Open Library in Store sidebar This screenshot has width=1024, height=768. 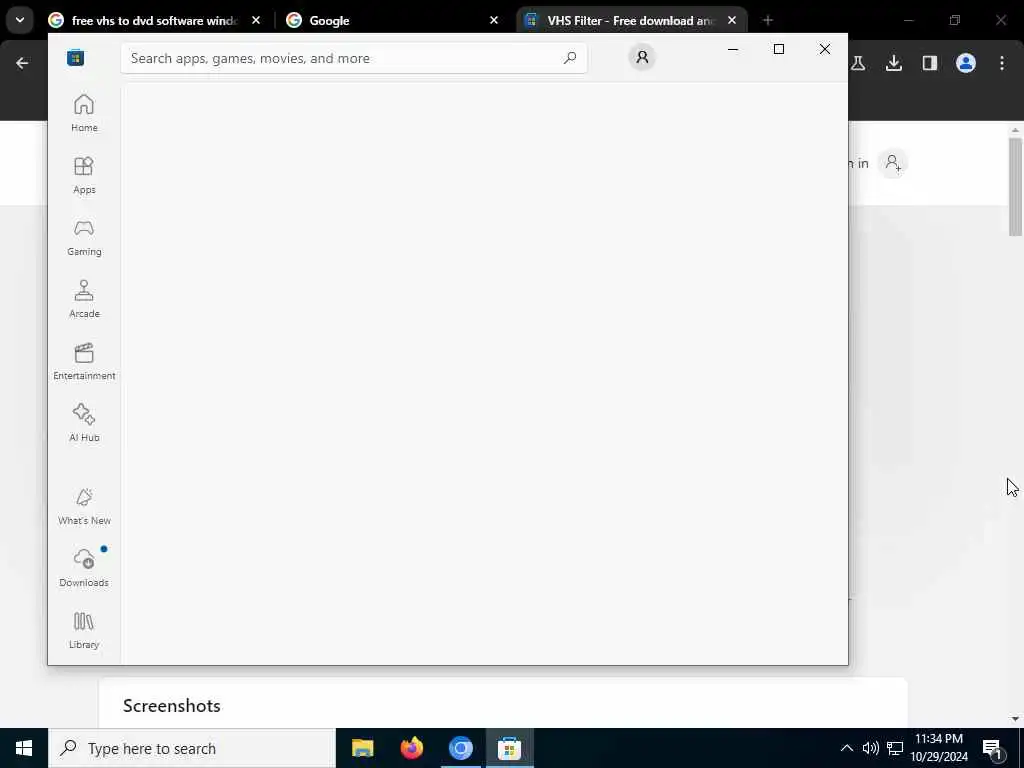click(84, 630)
